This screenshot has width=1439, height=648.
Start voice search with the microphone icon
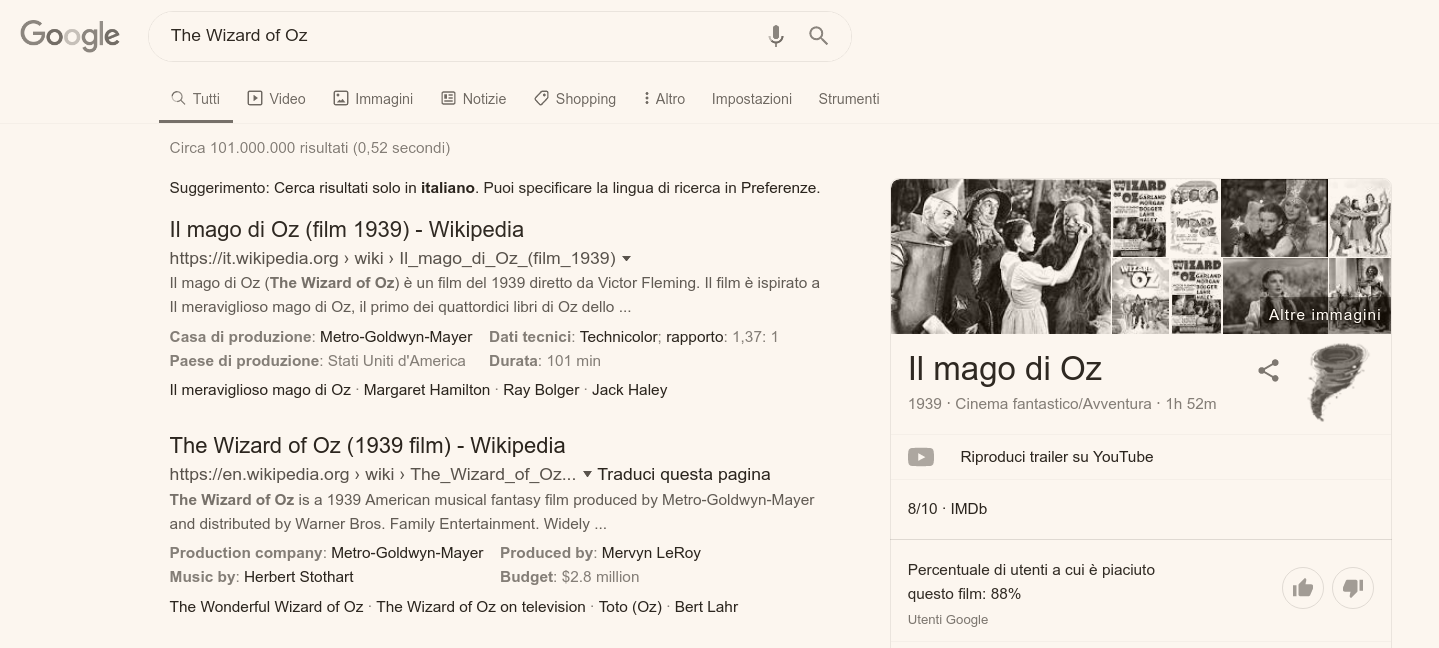pos(776,36)
